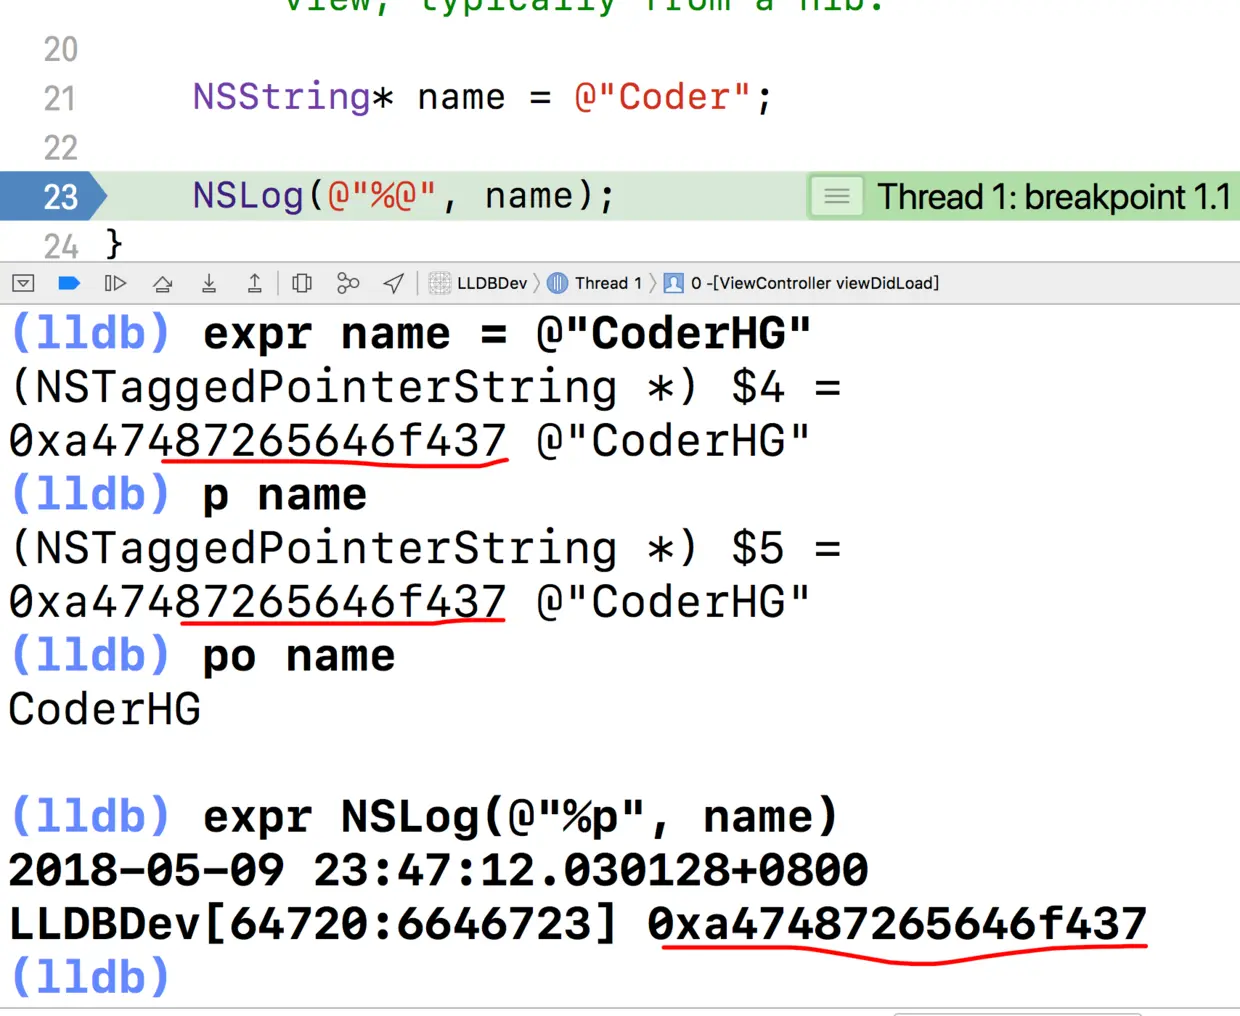This screenshot has height=1016, width=1240.
Task: Hide the debug area with the toggle icon
Action: 23,283
